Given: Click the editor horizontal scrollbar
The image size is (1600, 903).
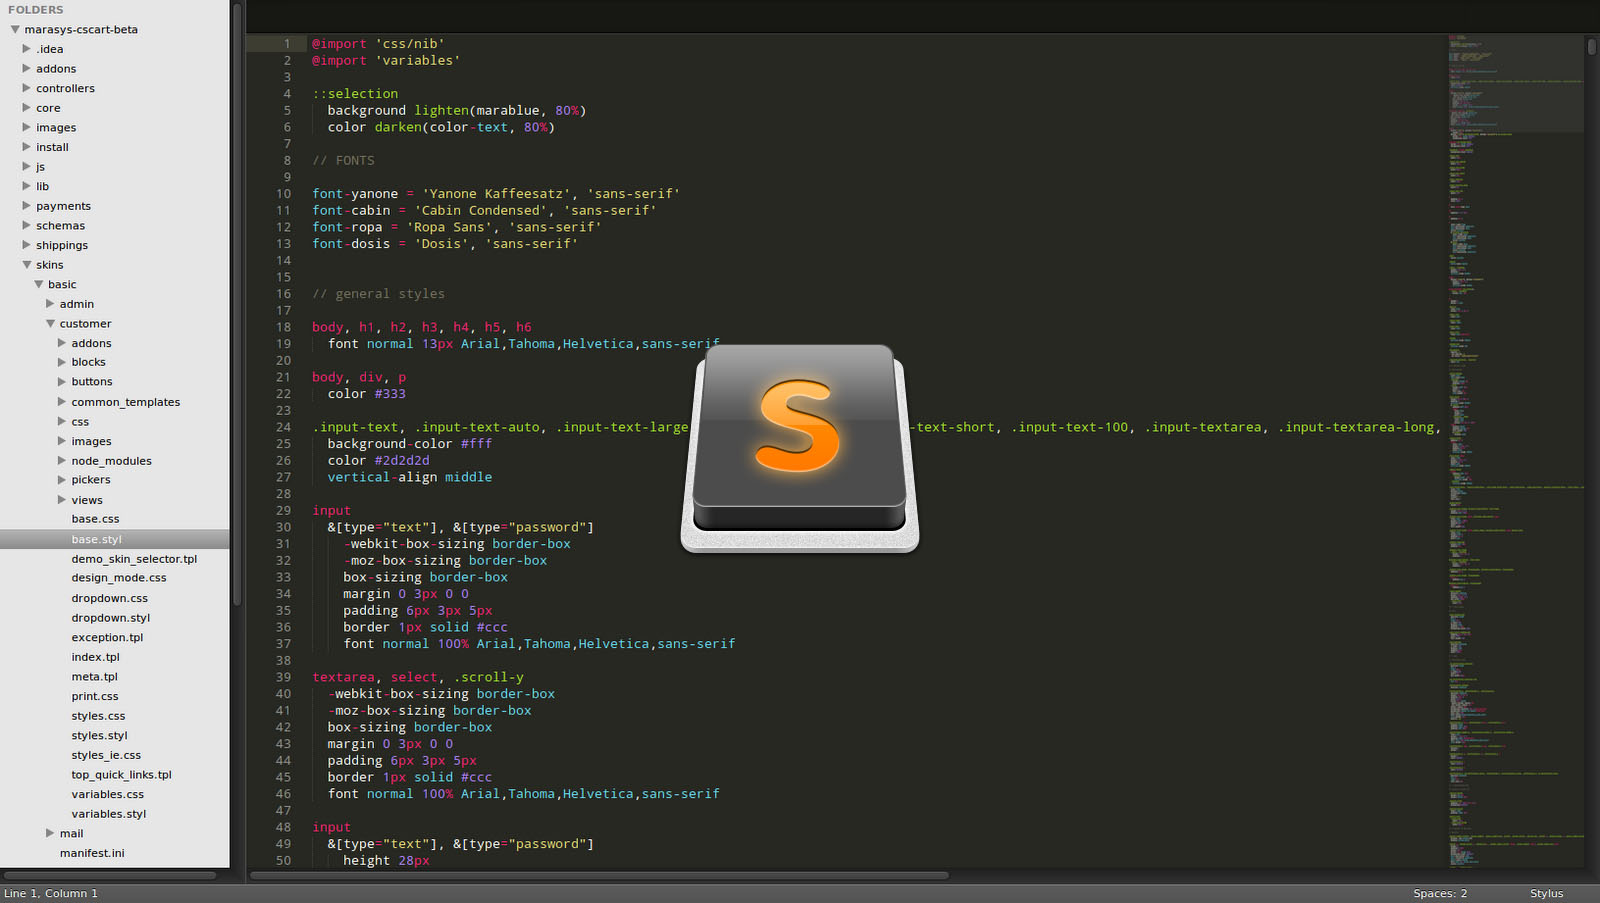Looking at the screenshot, I should [599, 875].
